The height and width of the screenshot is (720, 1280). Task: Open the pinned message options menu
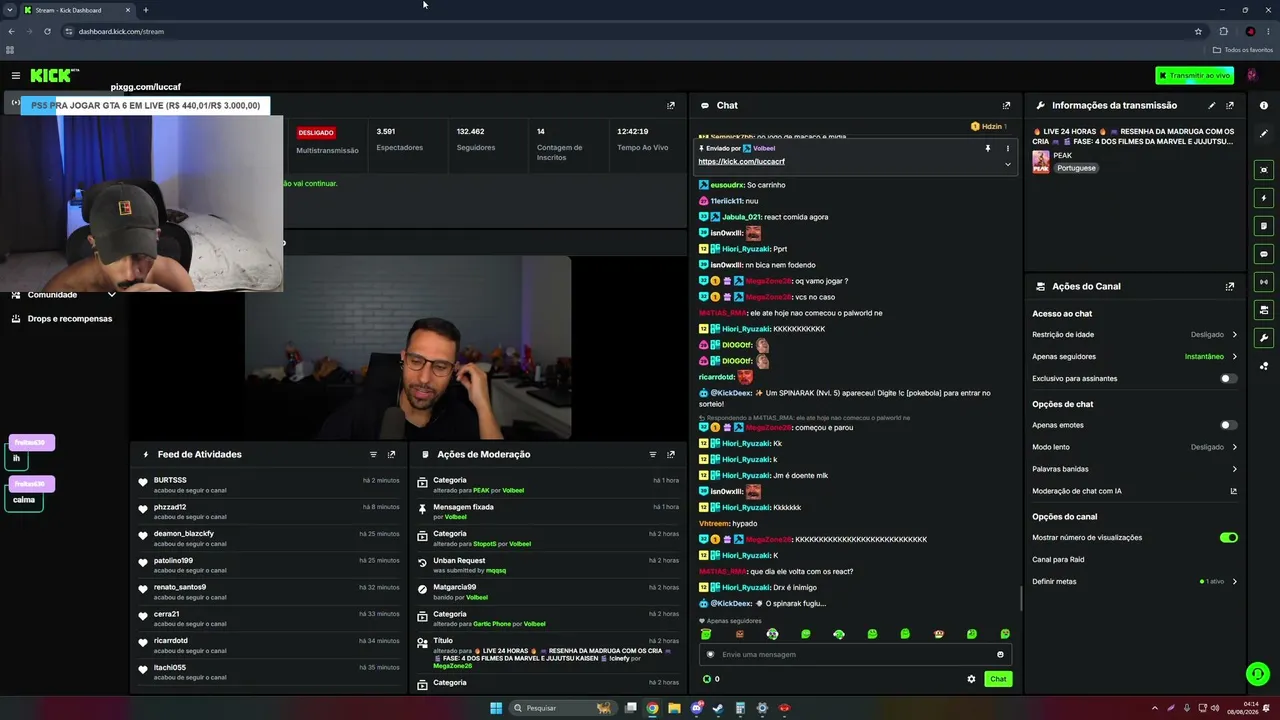click(x=1007, y=148)
